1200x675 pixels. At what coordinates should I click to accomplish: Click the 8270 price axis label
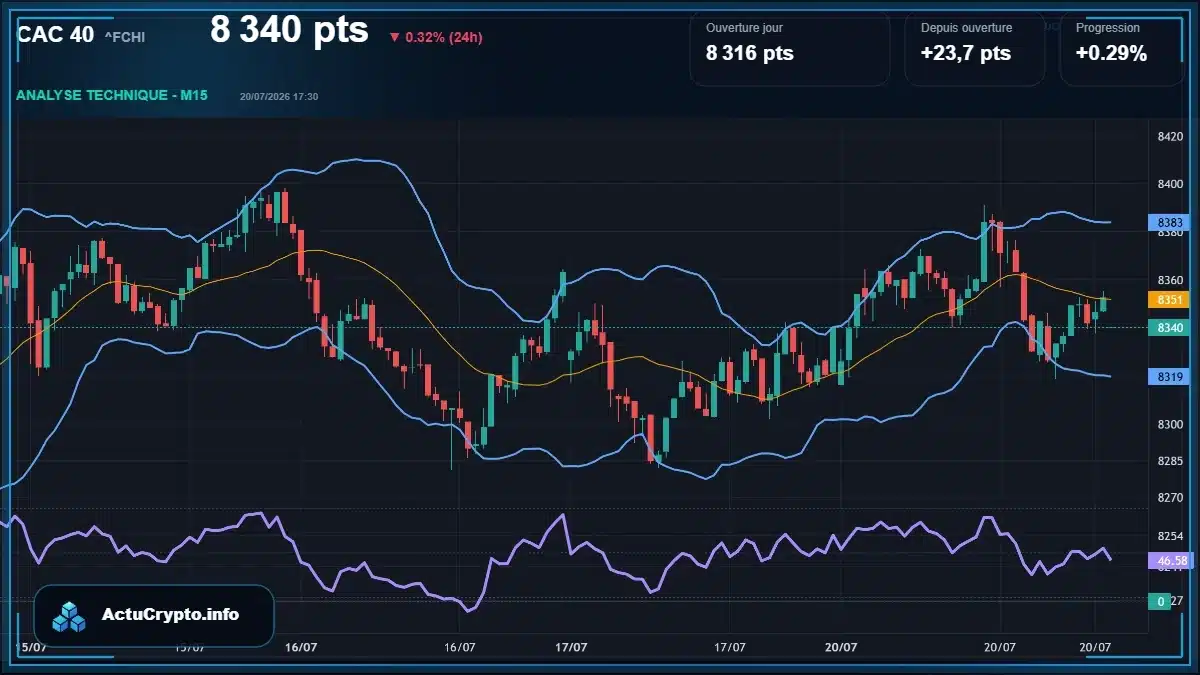1170,497
